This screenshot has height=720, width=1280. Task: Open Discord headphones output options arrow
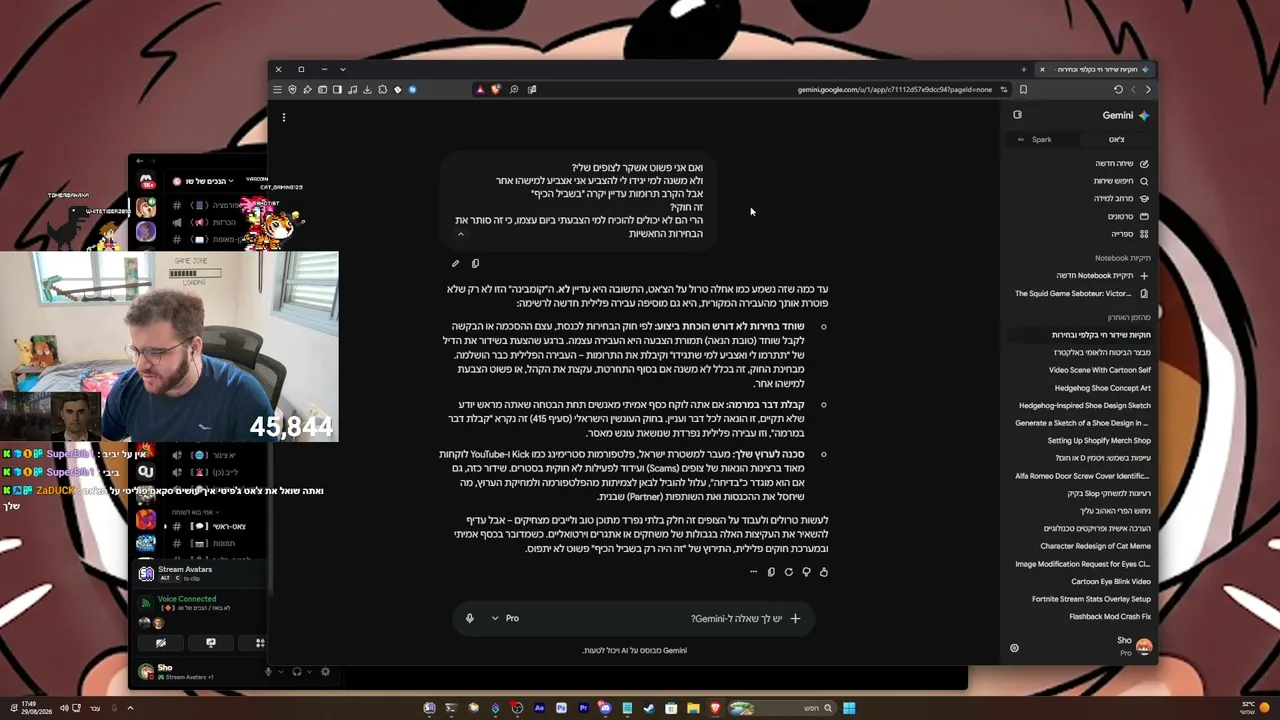pos(308,671)
